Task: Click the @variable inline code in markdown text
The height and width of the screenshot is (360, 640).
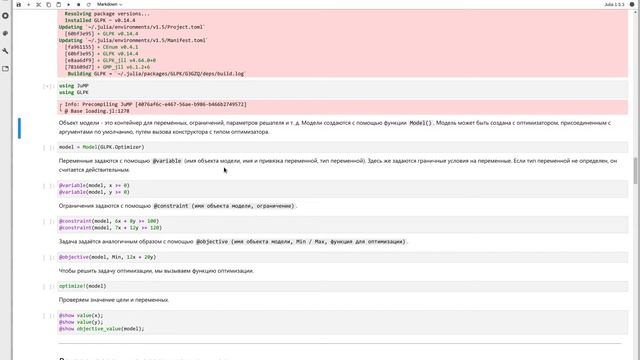Action: point(167,161)
